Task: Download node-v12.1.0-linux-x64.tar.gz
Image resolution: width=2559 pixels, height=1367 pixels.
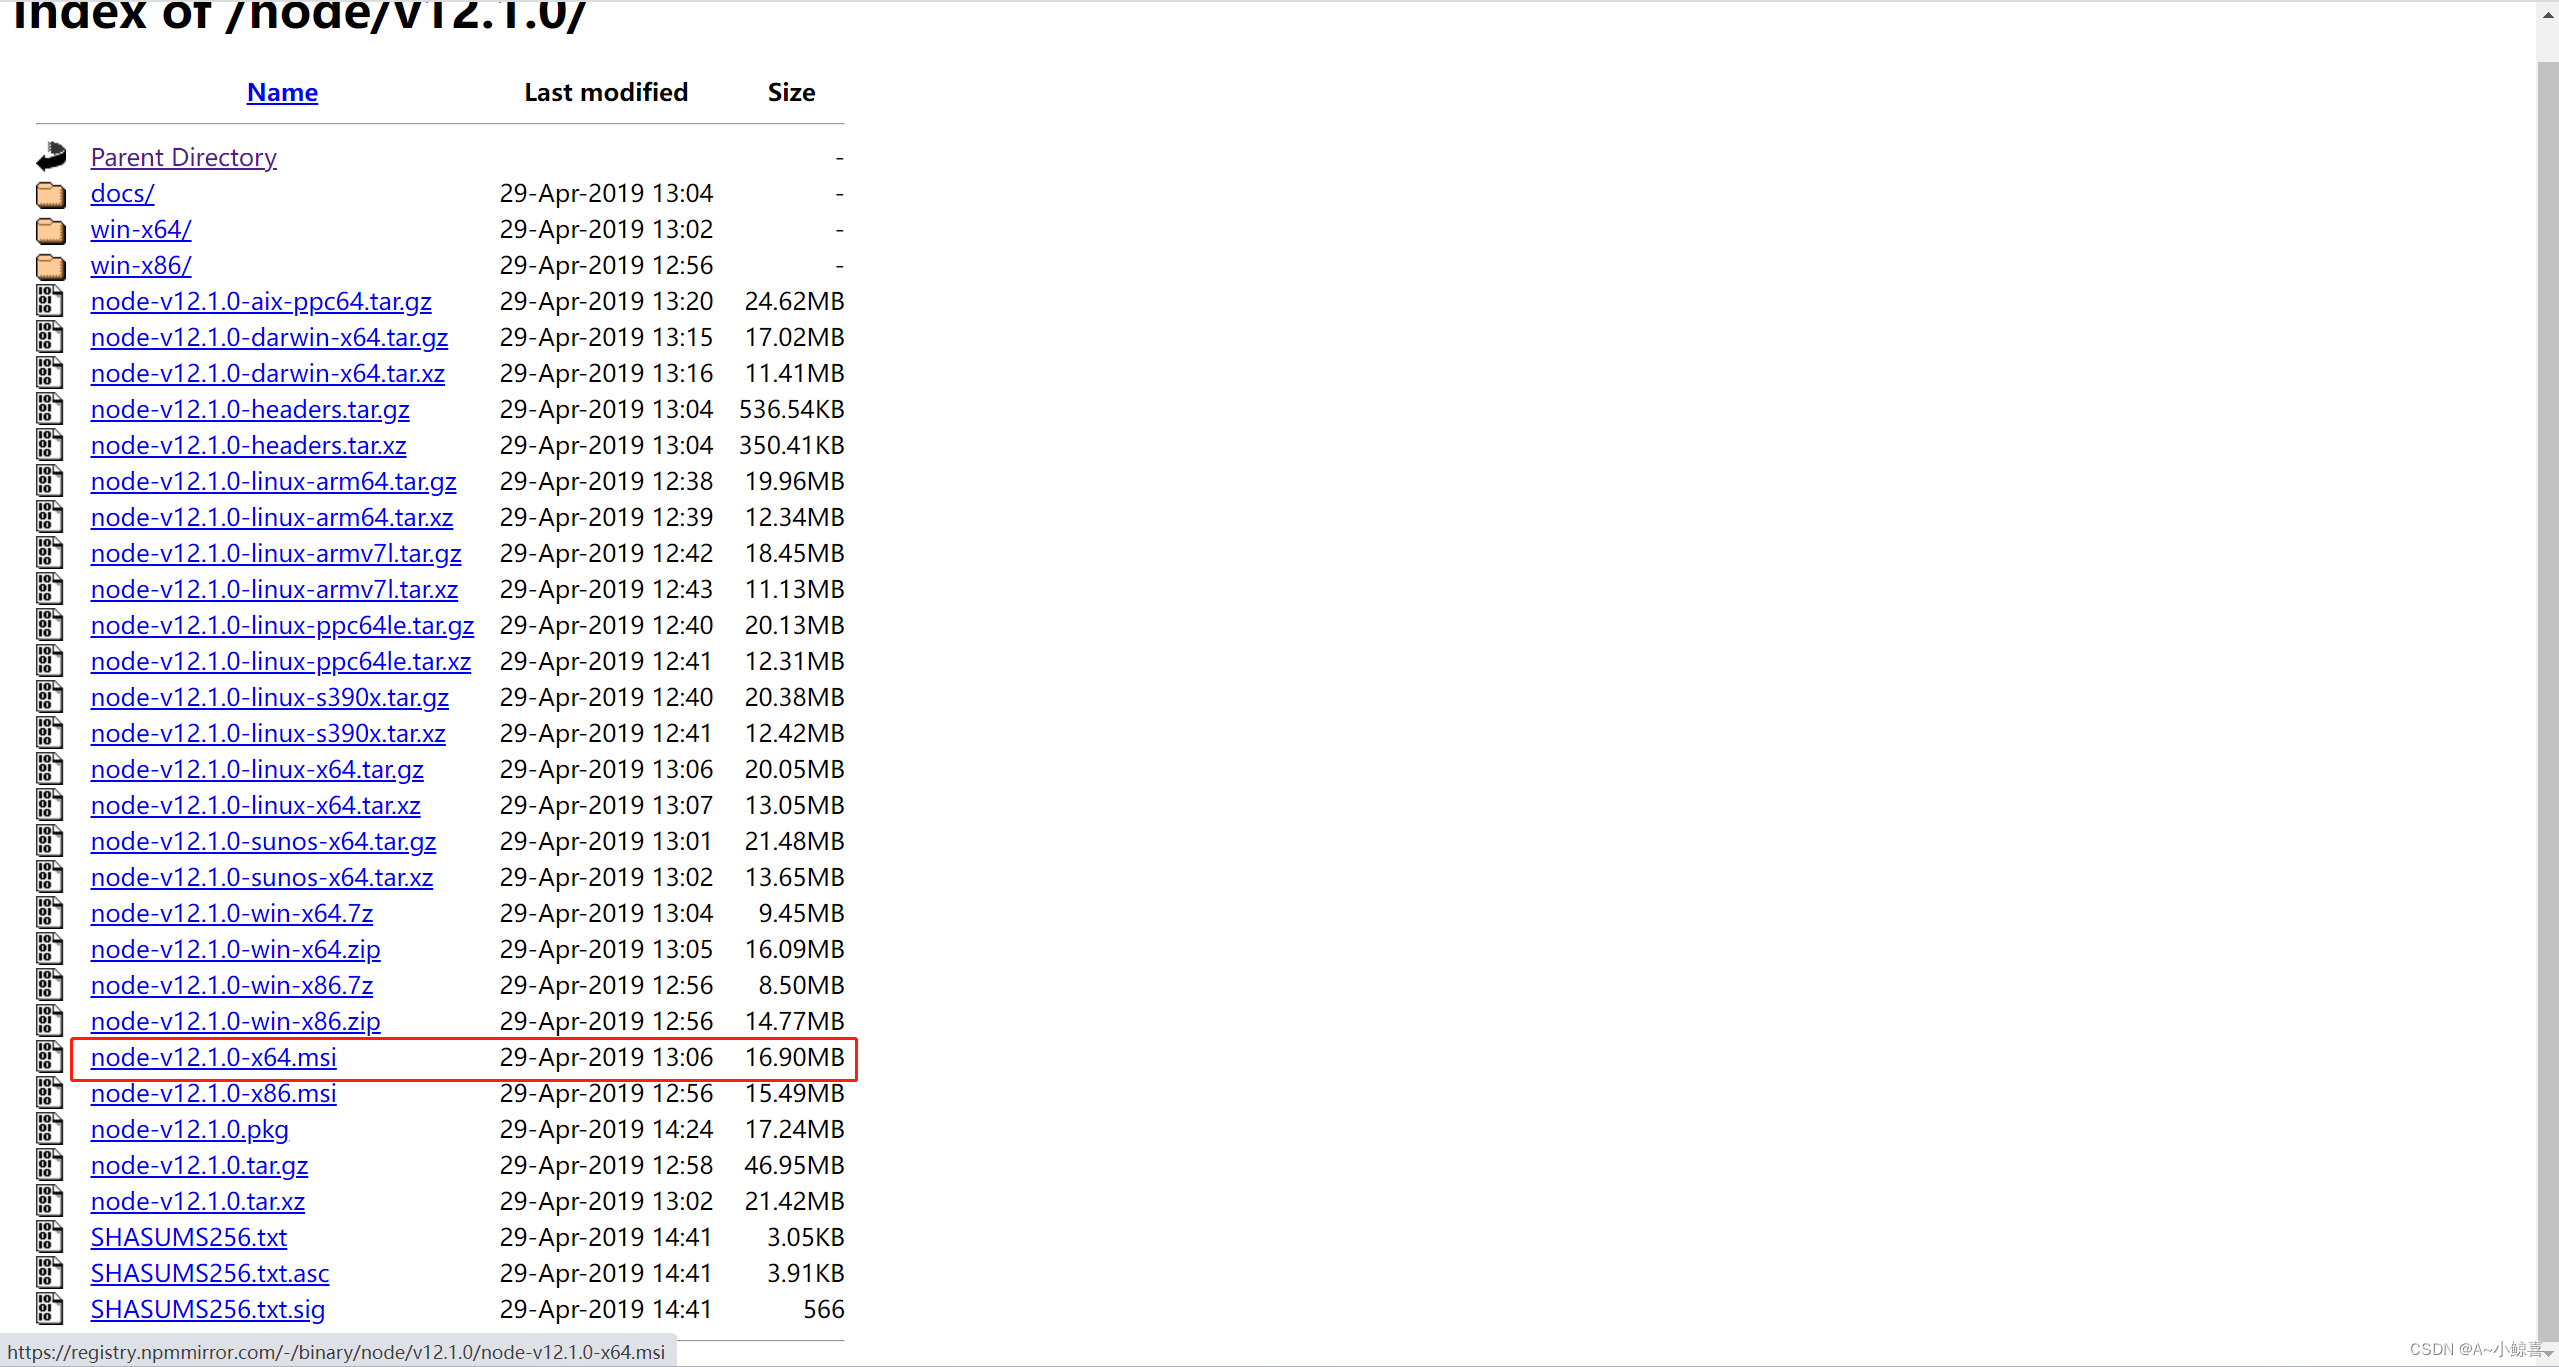Action: (x=257, y=769)
